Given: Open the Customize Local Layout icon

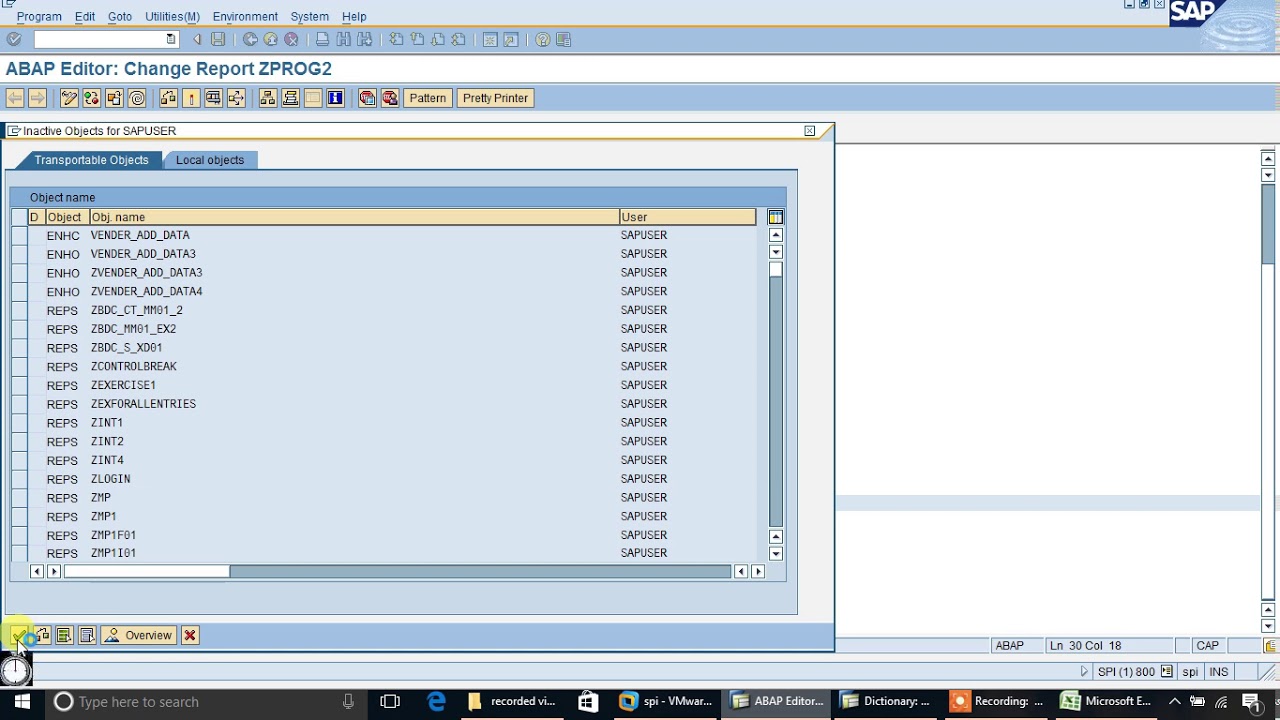Looking at the screenshot, I should [x=563, y=39].
